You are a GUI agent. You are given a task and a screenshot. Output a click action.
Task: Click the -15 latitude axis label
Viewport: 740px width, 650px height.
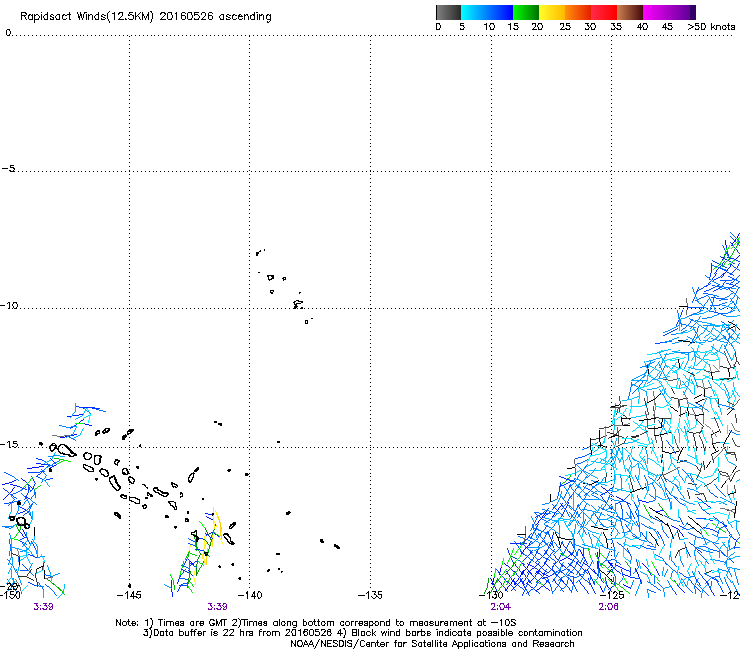click(9, 444)
